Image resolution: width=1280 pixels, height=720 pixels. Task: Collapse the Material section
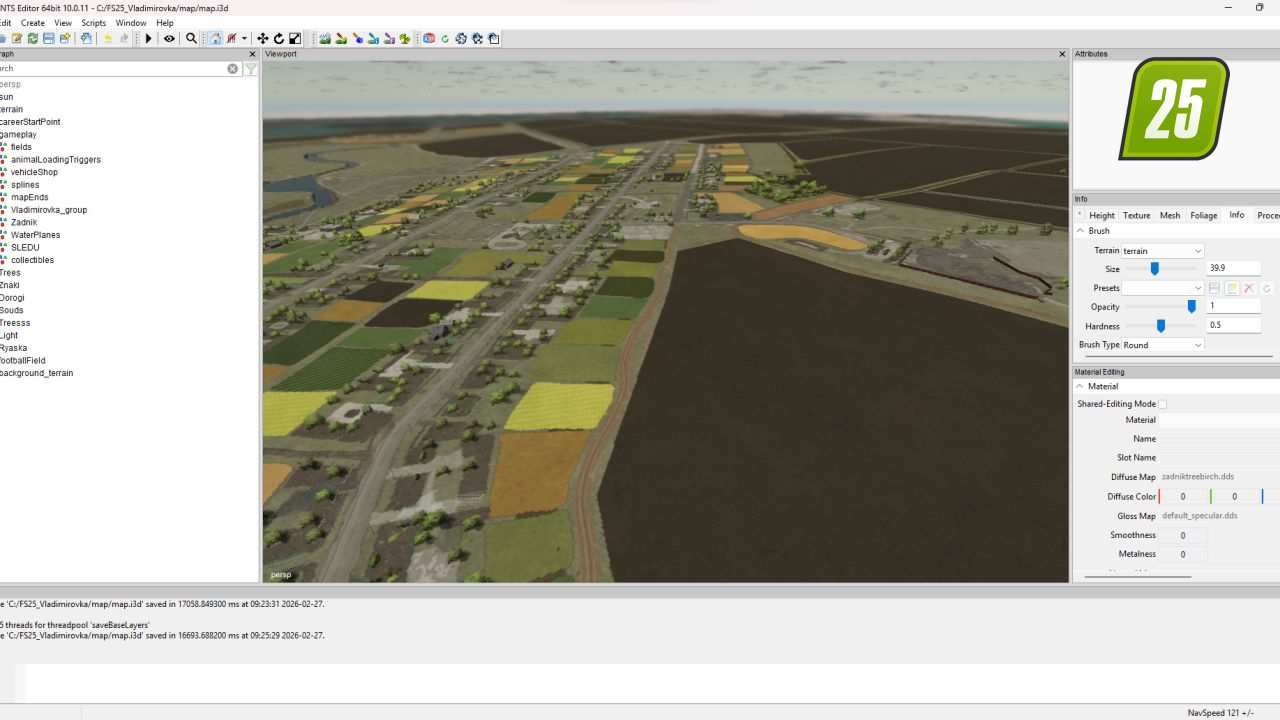point(1080,386)
